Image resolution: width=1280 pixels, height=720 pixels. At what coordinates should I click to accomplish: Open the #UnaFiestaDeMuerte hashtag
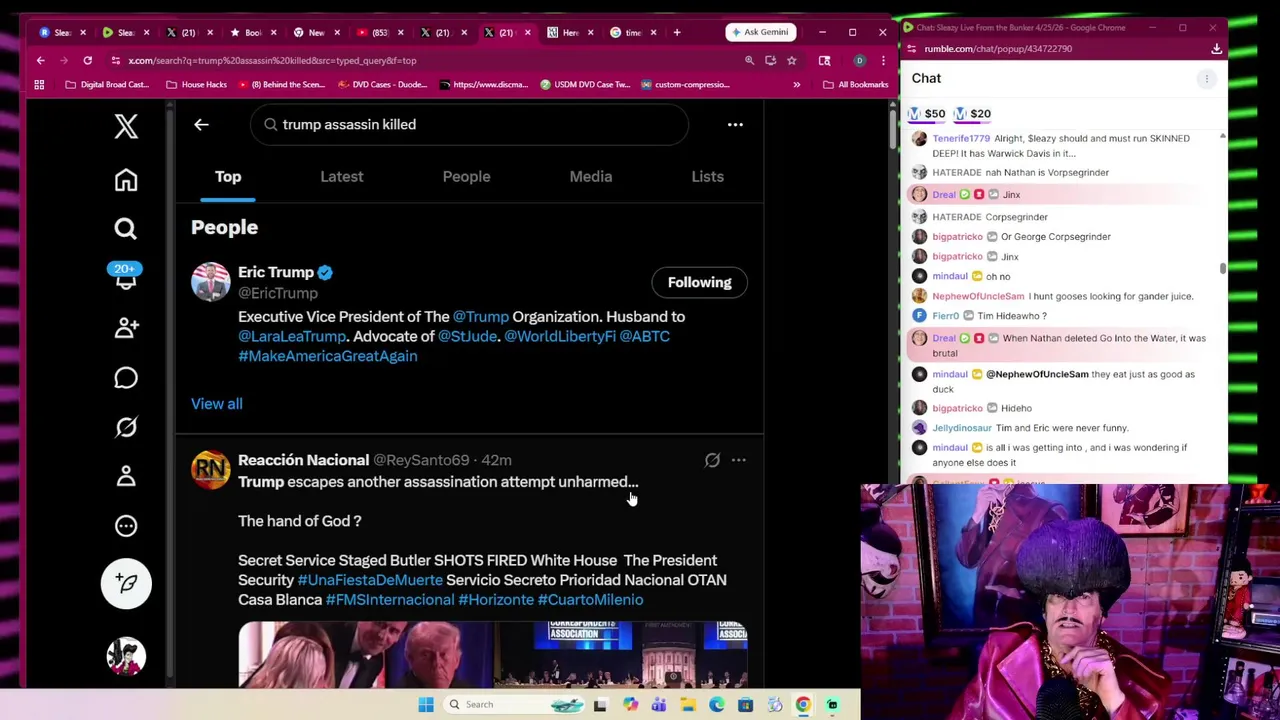coord(370,580)
